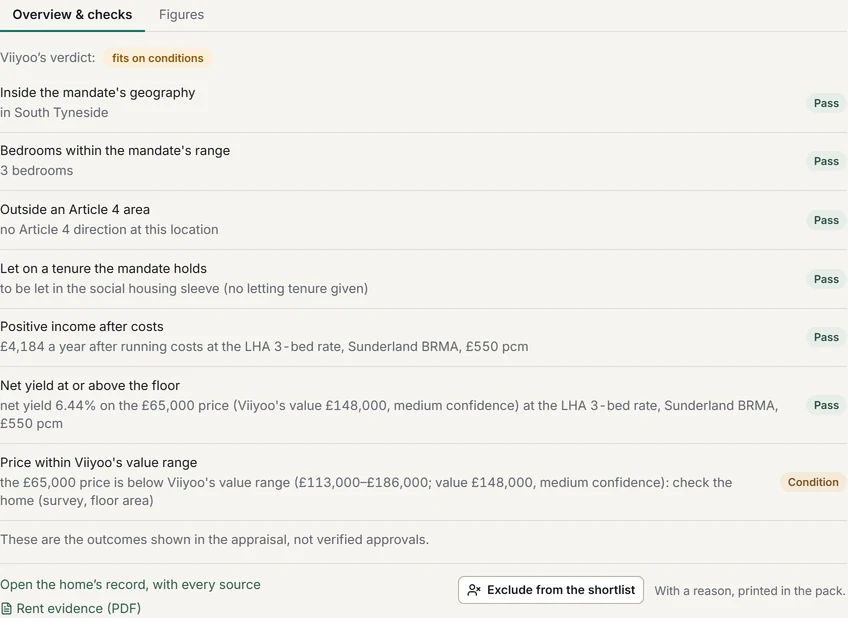The width and height of the screenshot is (848, 618).
Task: Click the 'not verified approvals' disclaimer line
Action: (214, 540)
